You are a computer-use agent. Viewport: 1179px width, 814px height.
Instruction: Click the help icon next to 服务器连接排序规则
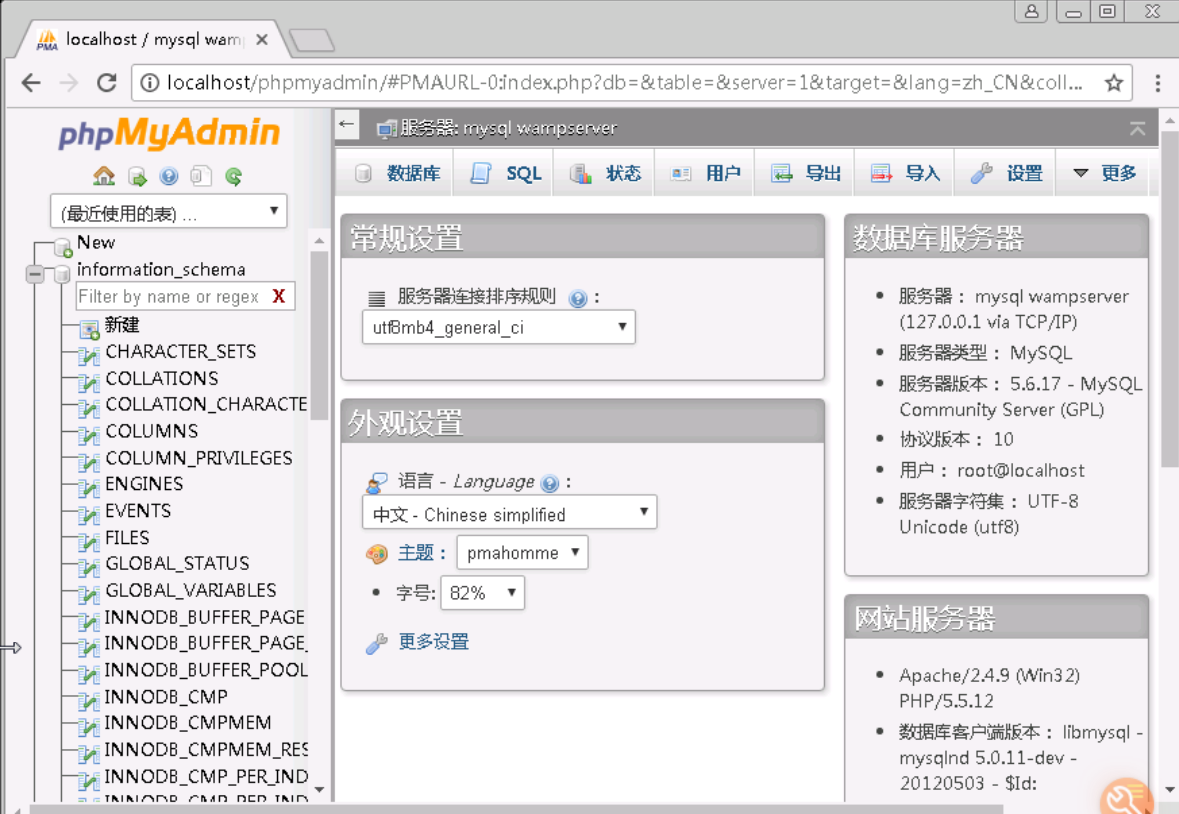click(x=577, y=298)
